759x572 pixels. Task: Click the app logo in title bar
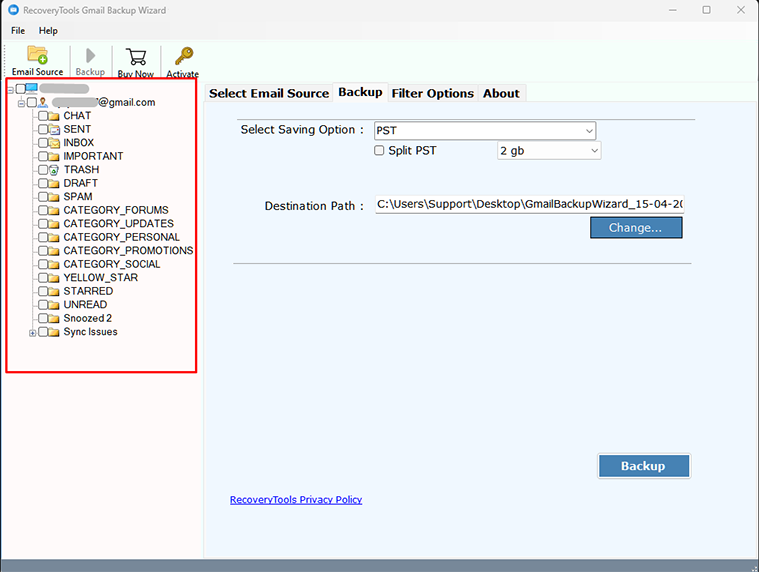14,10
